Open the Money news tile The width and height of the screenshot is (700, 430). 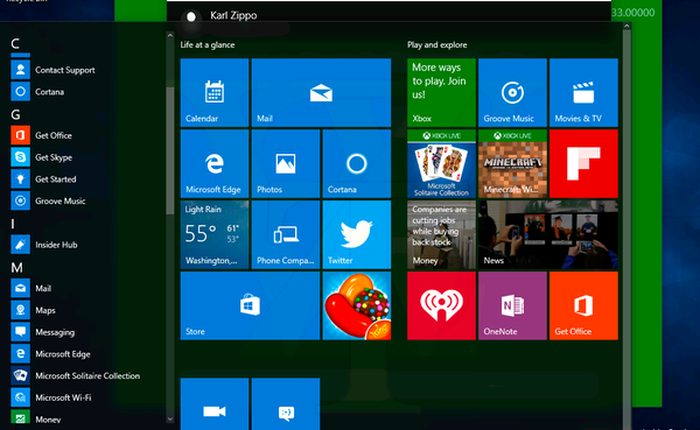pyautogui.click(x=441, y=234)
